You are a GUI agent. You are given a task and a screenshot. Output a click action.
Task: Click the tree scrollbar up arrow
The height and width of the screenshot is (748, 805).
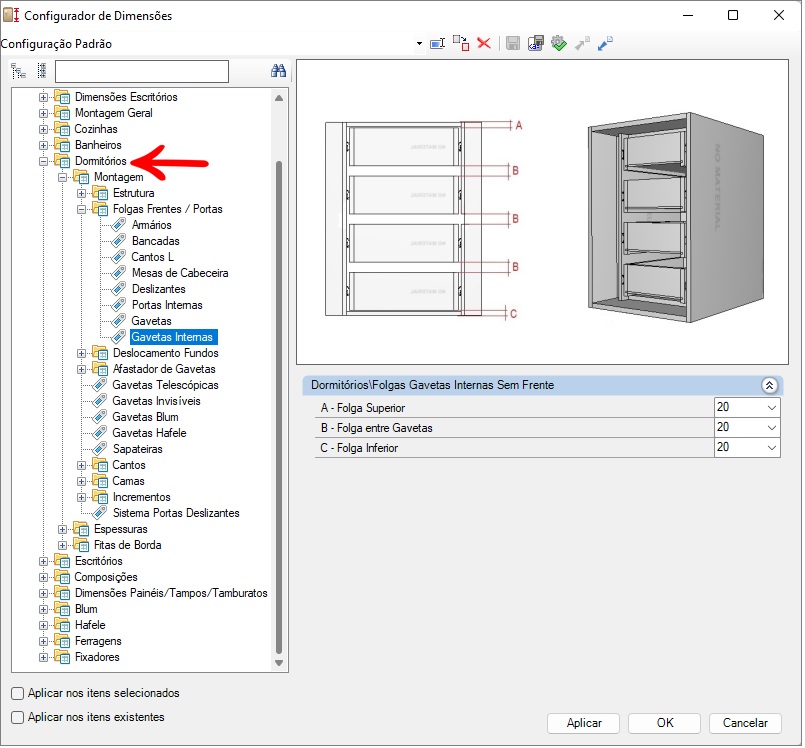pyautogui.click(x=279, y=98)
